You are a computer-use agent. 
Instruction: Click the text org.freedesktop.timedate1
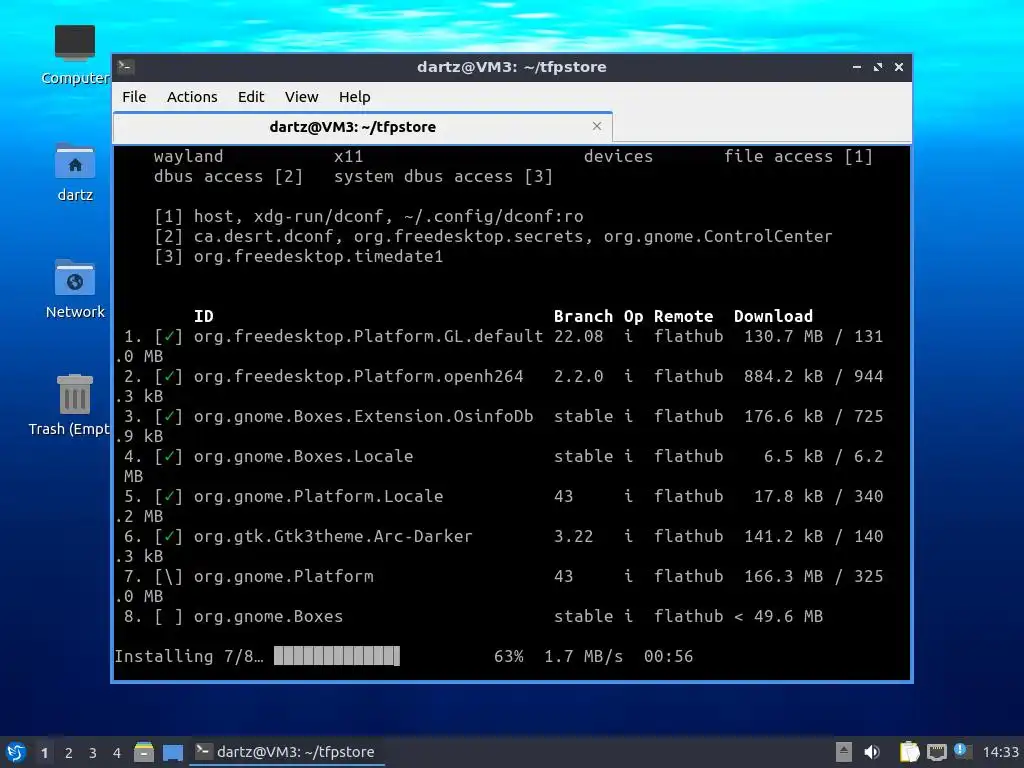pyautogui.click(x=319, y=256)
